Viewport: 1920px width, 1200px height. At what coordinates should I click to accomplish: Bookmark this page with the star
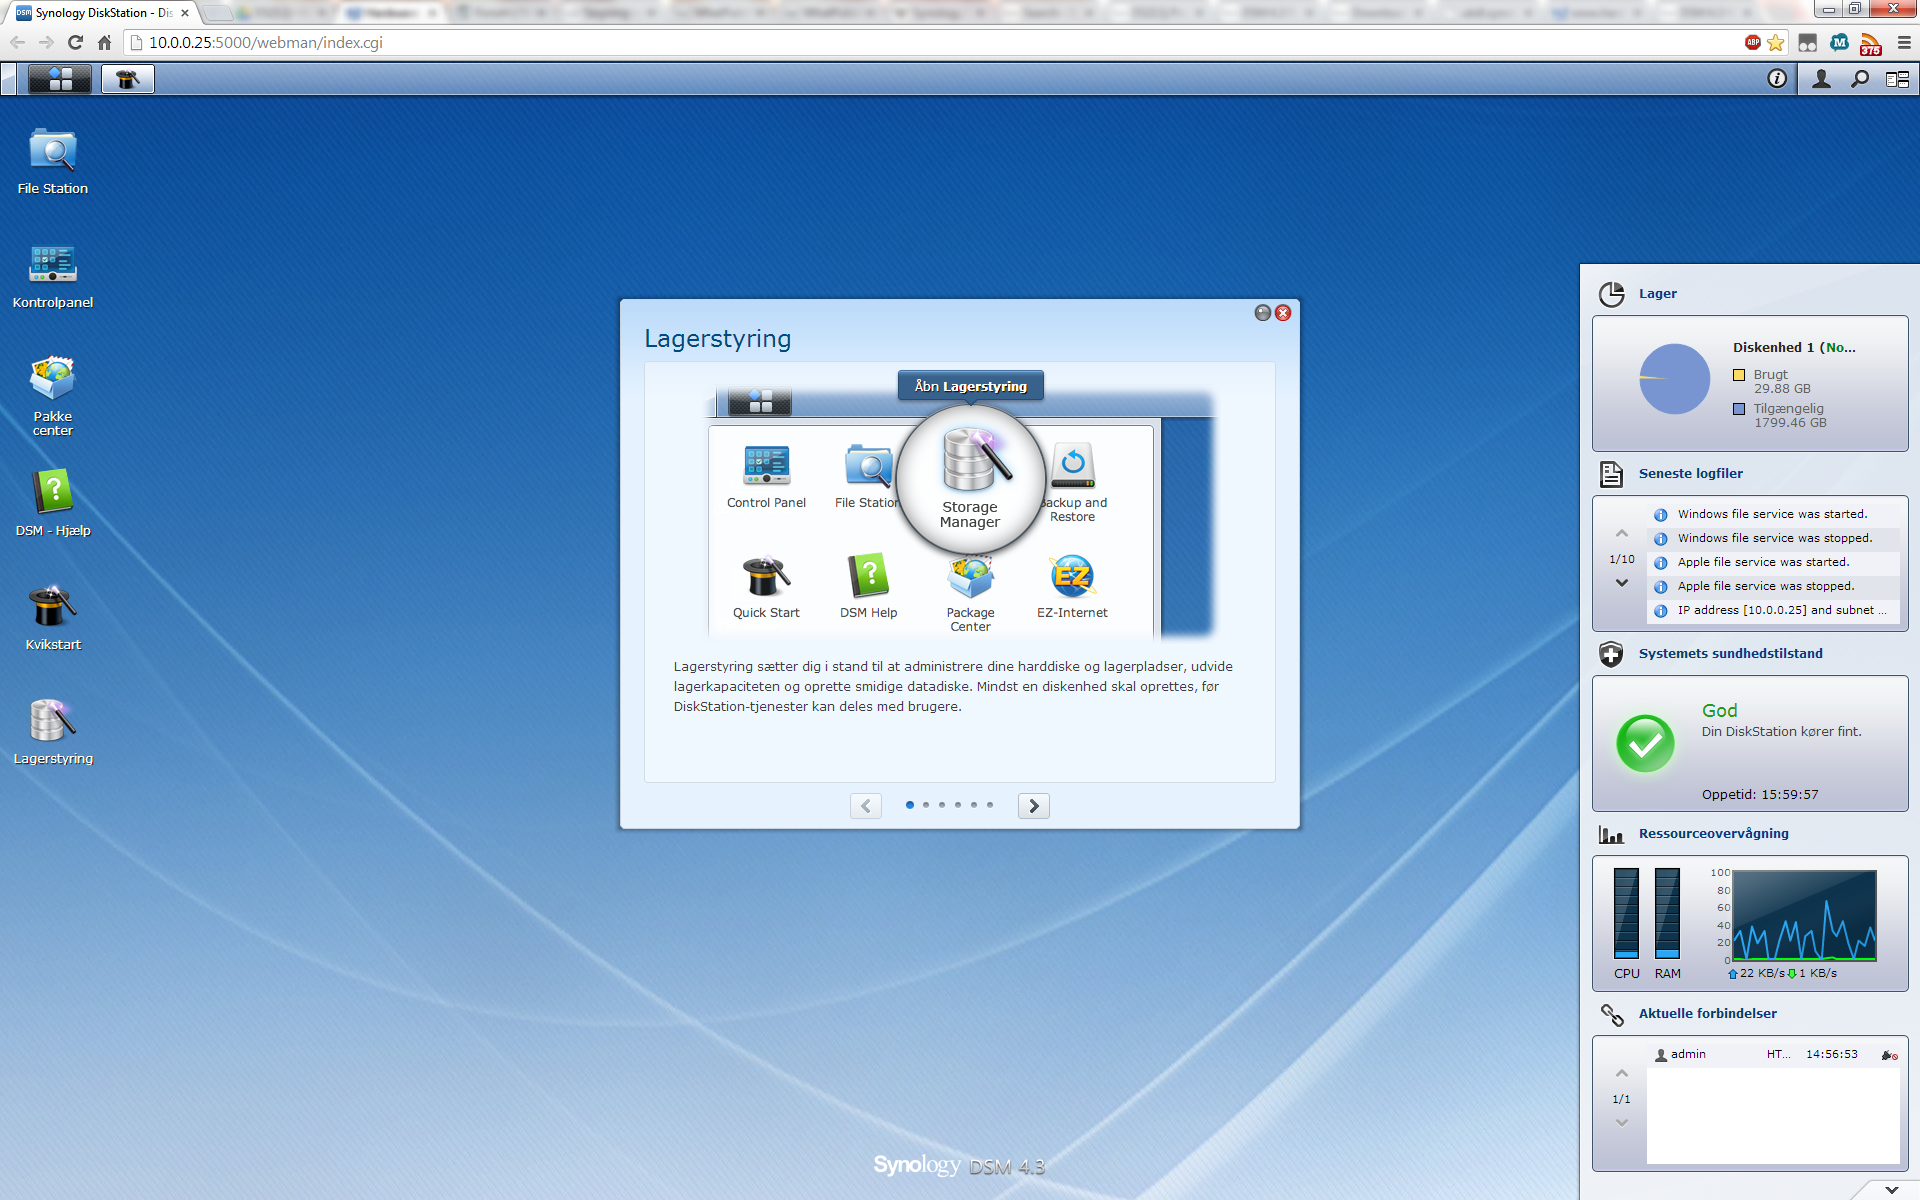tap(1776, 42)
